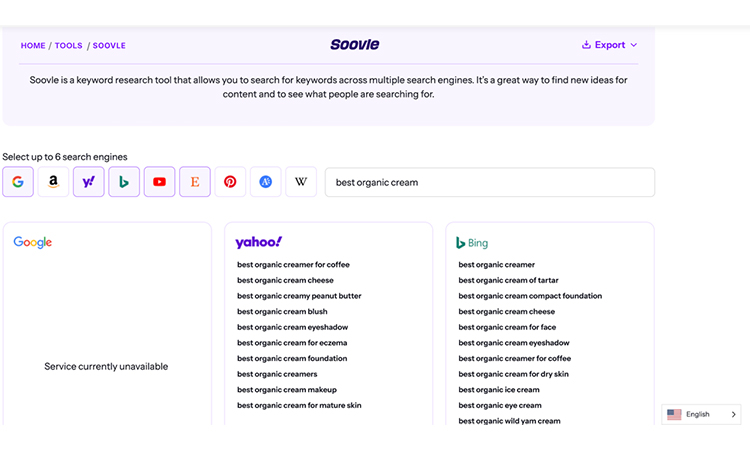The width and height of the screenshot is (750, 450).
Task: Select 'best organic cream of tartar'
Action: [x=508, y=280]
